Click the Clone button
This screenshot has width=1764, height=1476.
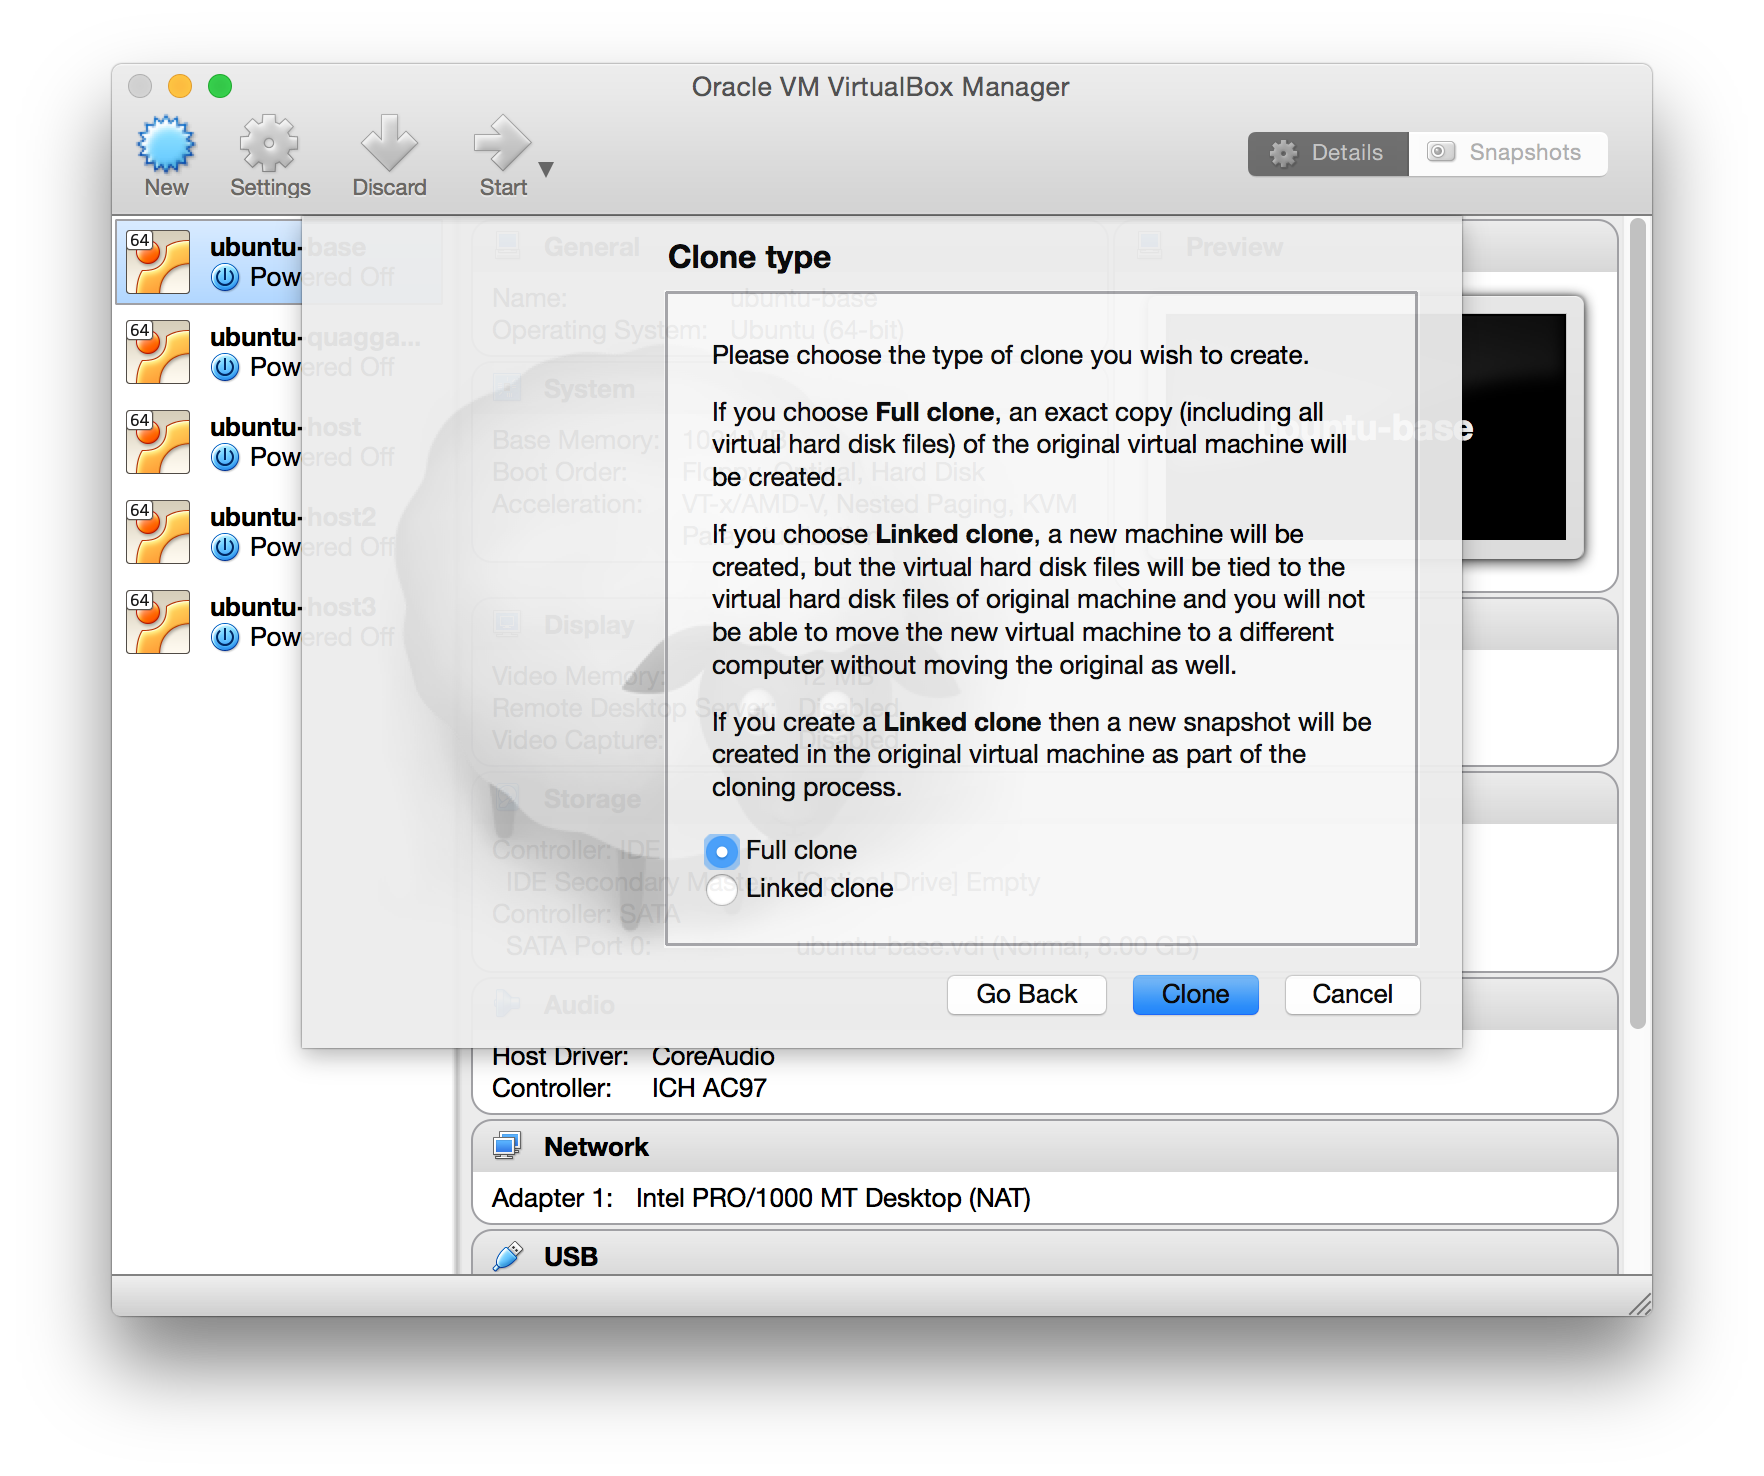tap(1195, 995)
